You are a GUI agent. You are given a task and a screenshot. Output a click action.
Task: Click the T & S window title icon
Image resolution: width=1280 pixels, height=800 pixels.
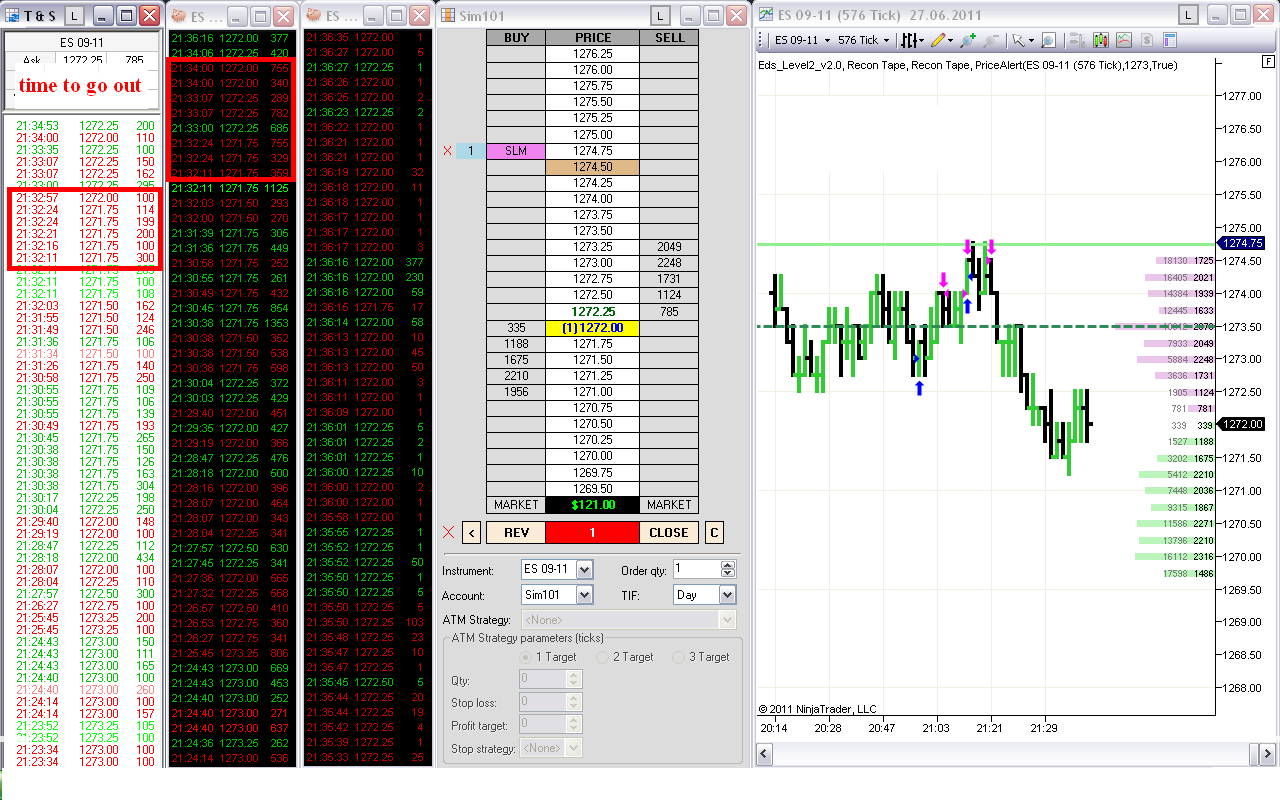coord(14,15)
